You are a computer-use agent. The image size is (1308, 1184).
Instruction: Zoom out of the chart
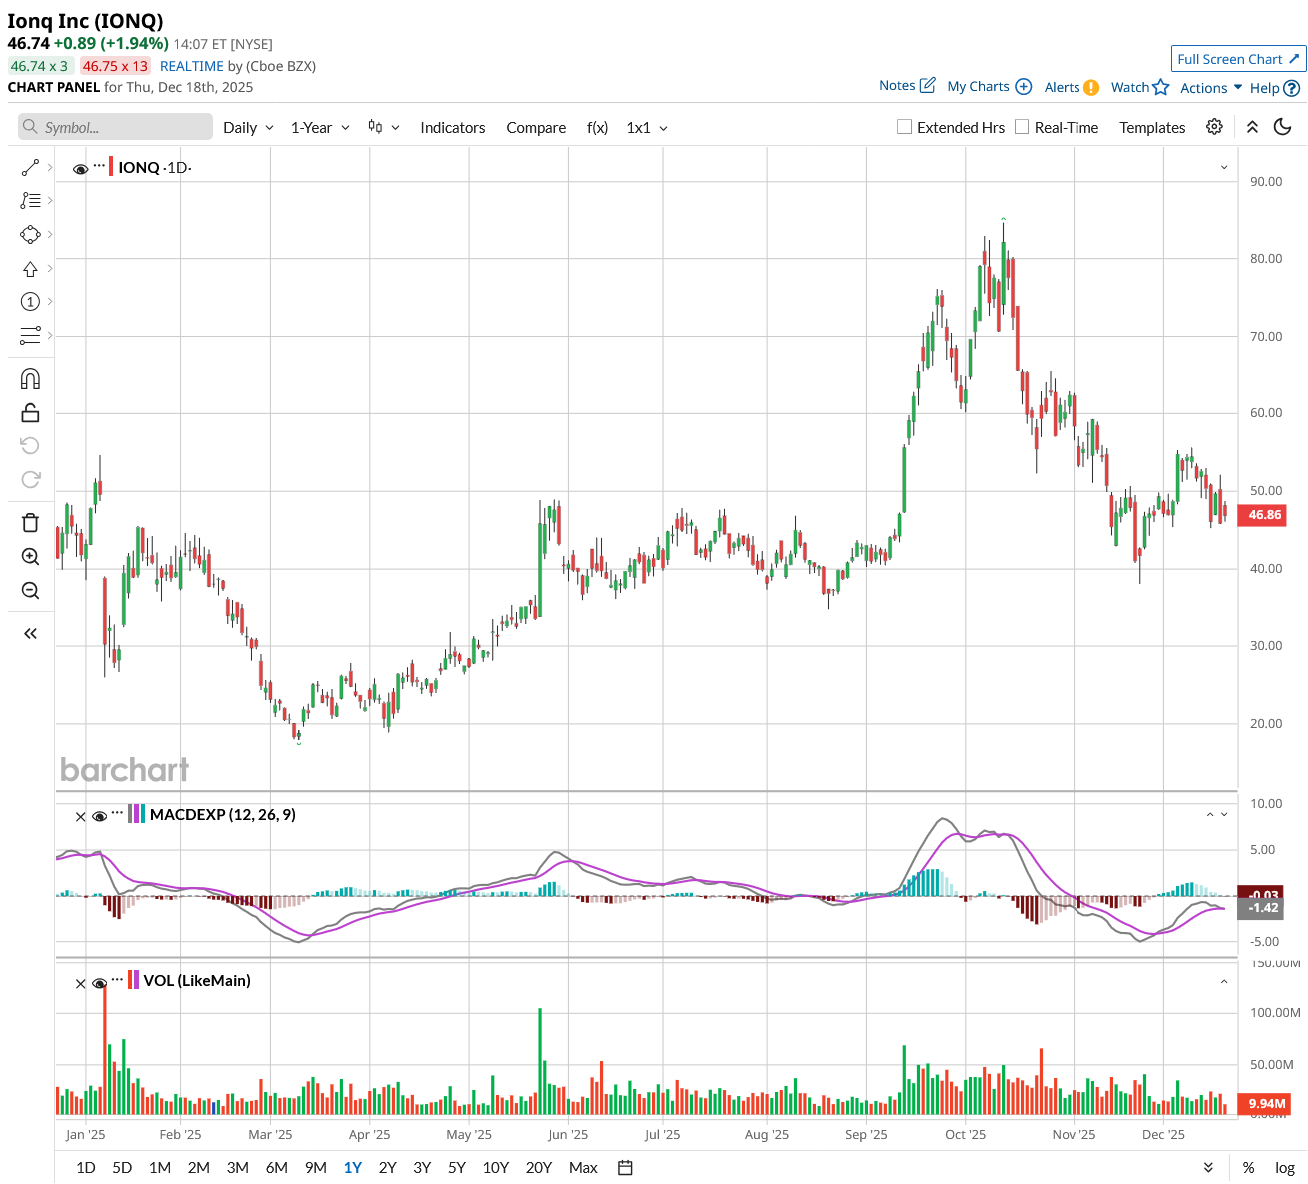(x=30, y=590)
